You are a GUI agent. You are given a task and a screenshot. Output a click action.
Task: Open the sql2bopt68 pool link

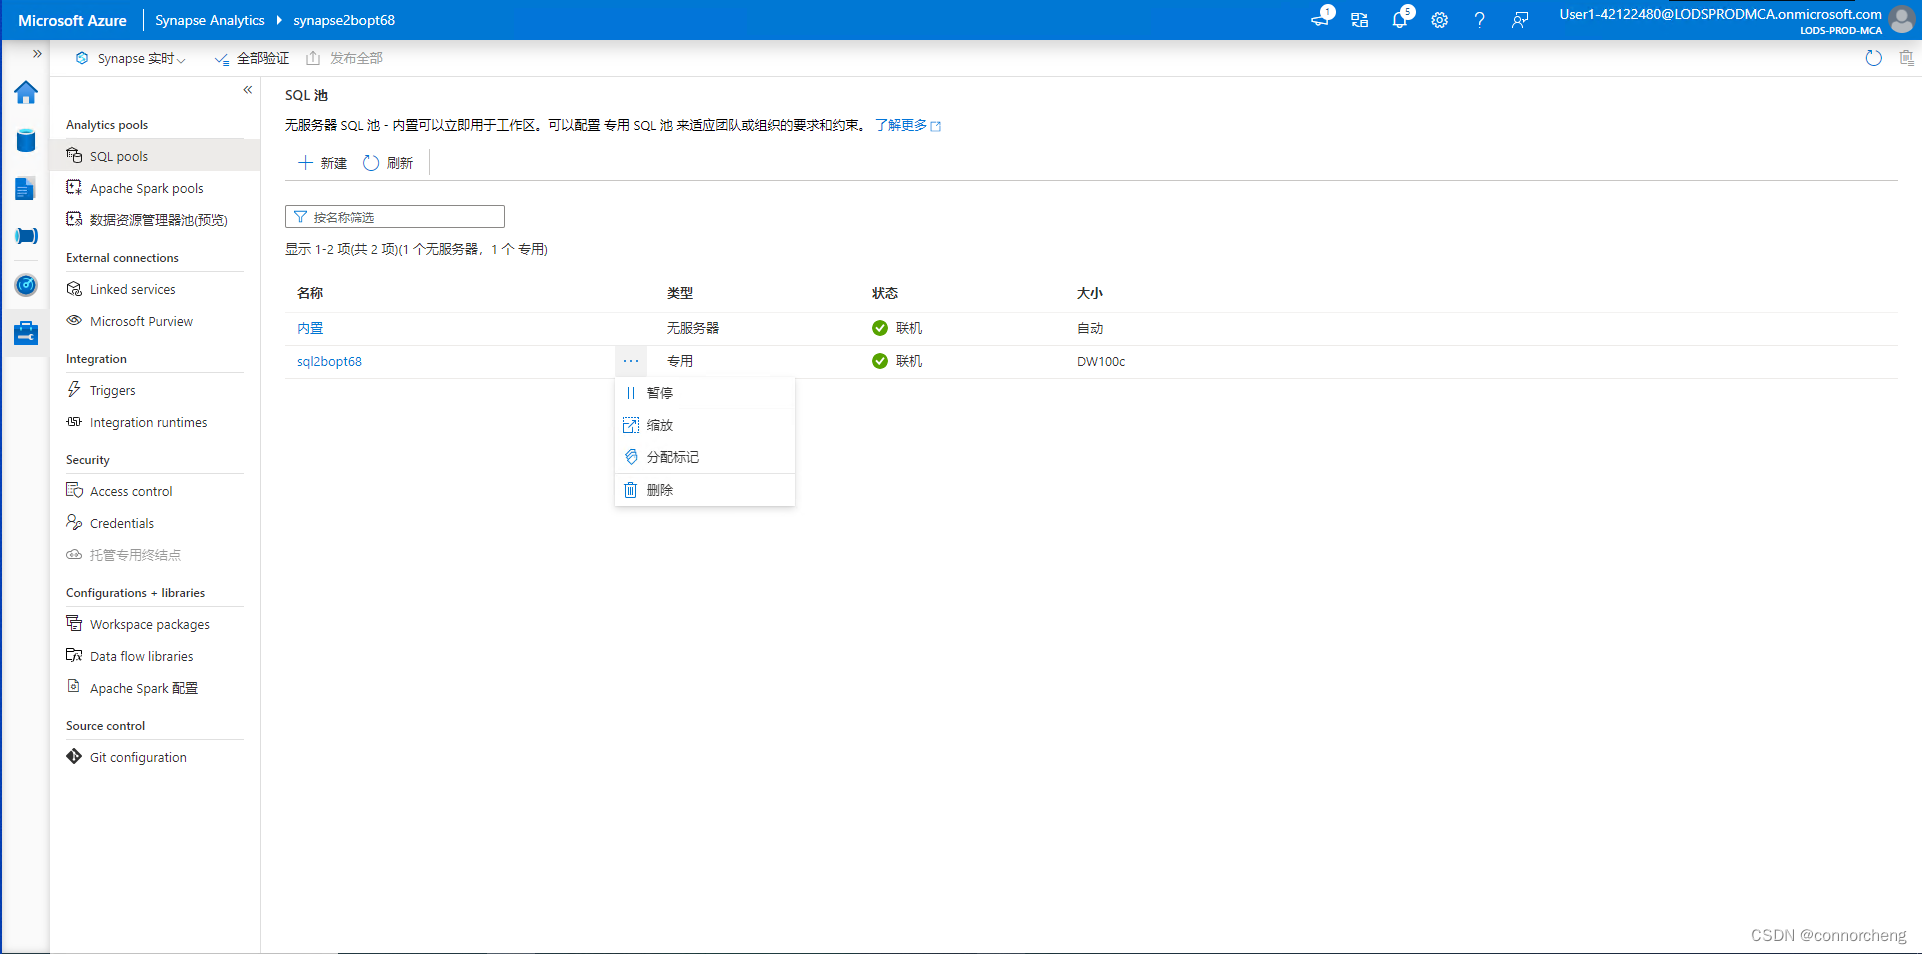(329, 361)
